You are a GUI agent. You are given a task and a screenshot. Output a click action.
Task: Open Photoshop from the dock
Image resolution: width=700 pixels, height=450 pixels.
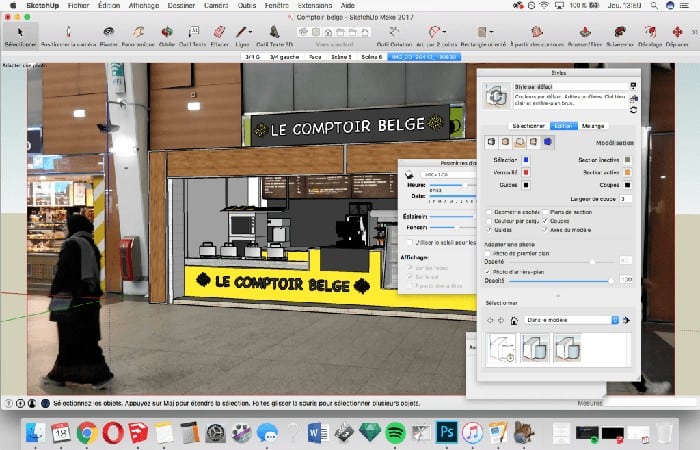coord(447,433)
